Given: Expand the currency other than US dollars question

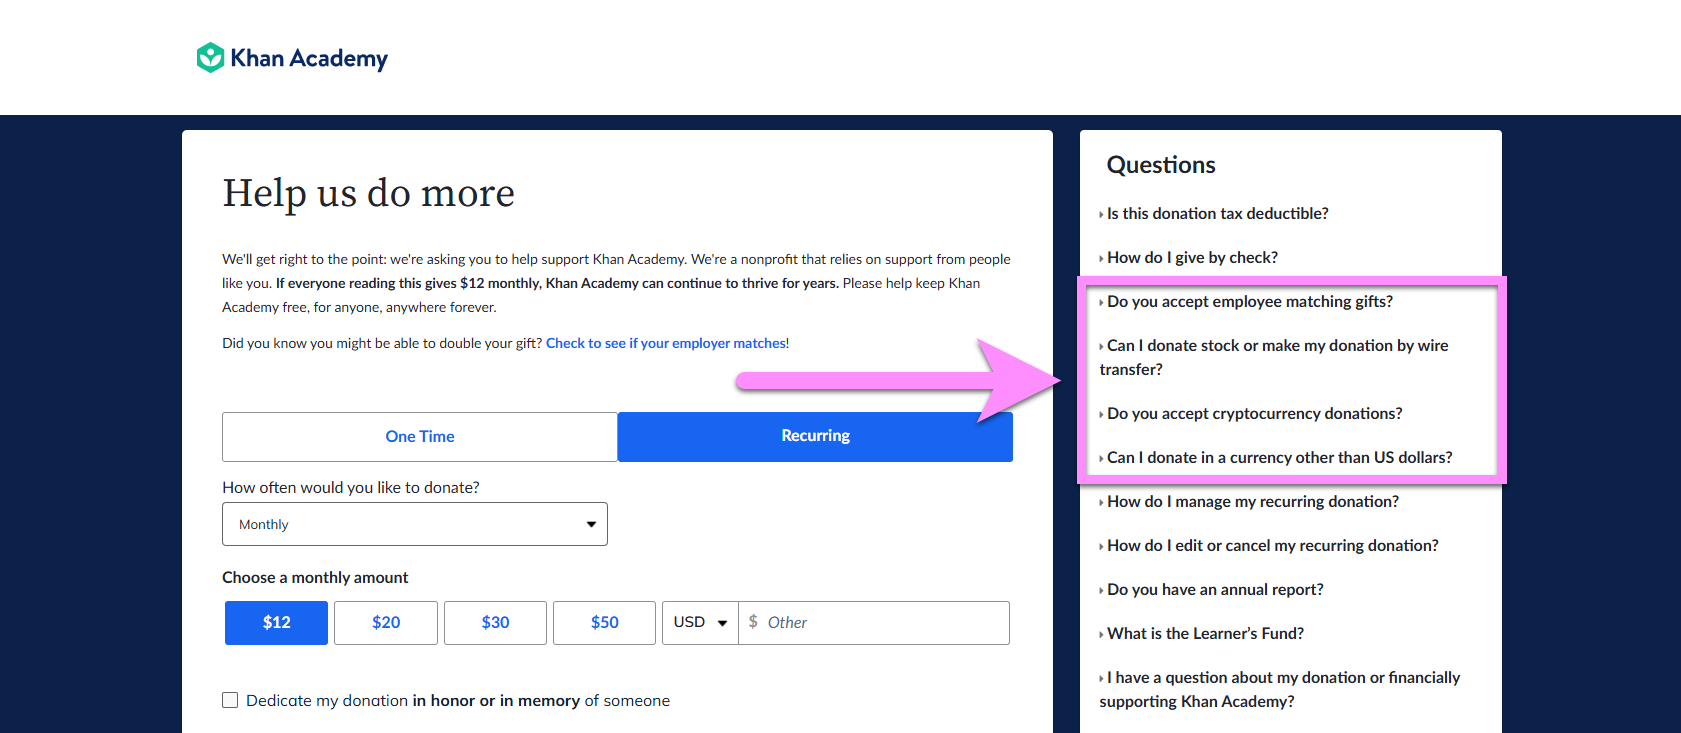Looking at the screenshot, I should click(1276, 458).
